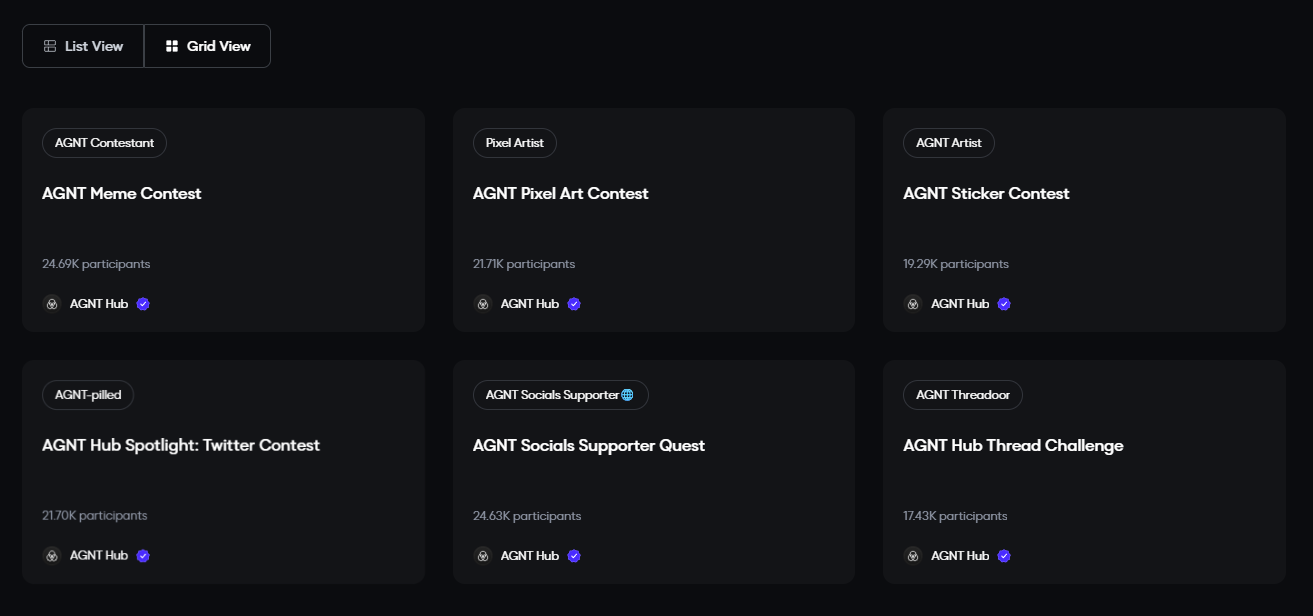Switch to Grid View

(207, 45)
